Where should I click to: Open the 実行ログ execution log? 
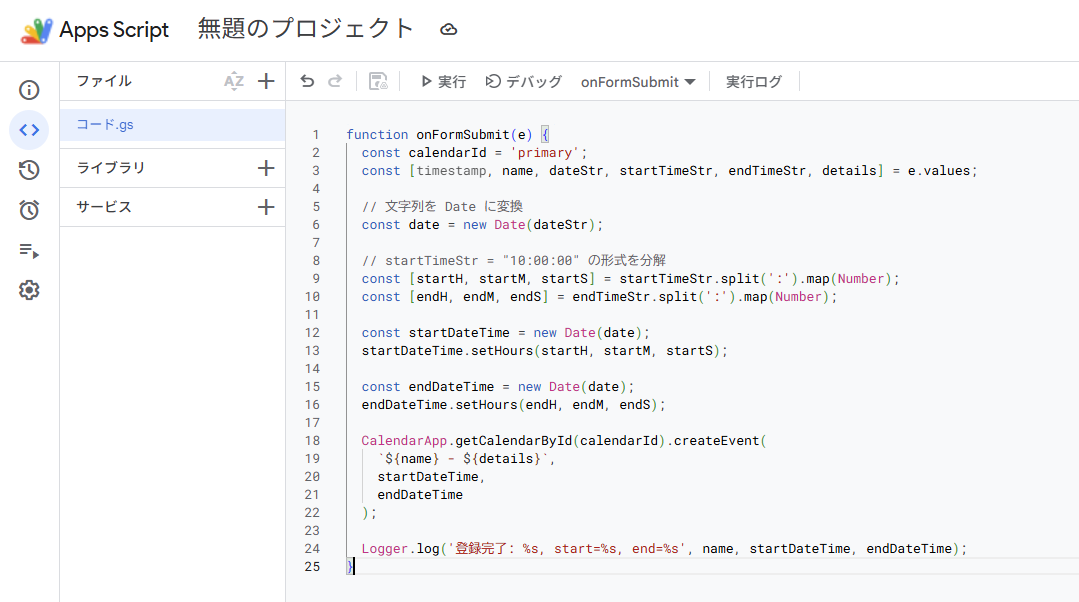(x=754, y=82)
